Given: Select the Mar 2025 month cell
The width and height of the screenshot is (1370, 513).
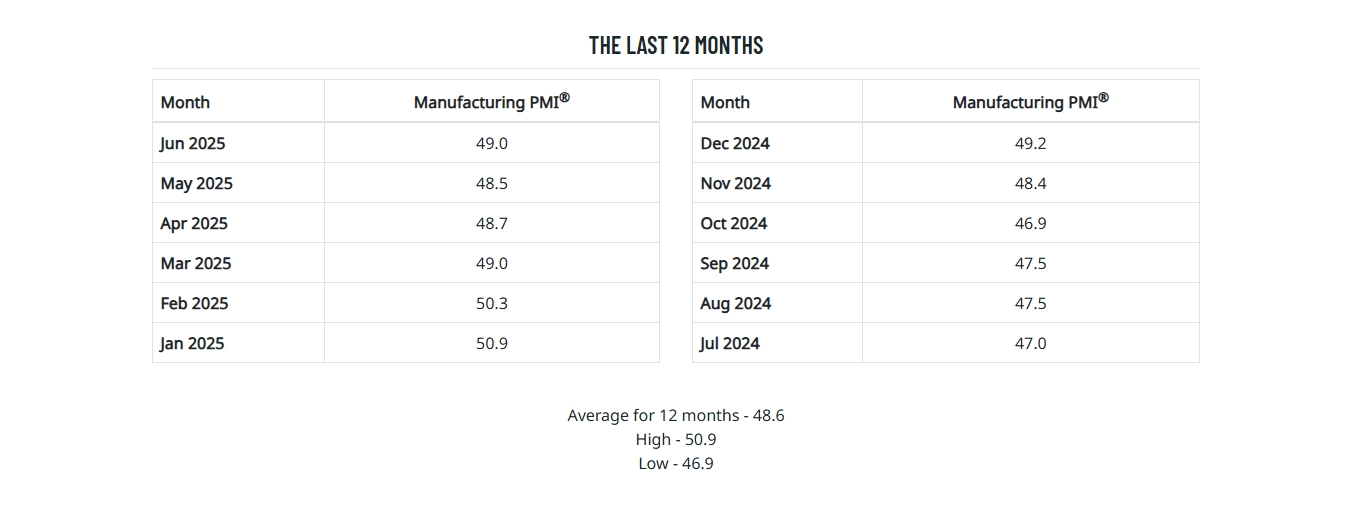Looking at the screenshot, I should click(x=195, y=263).
